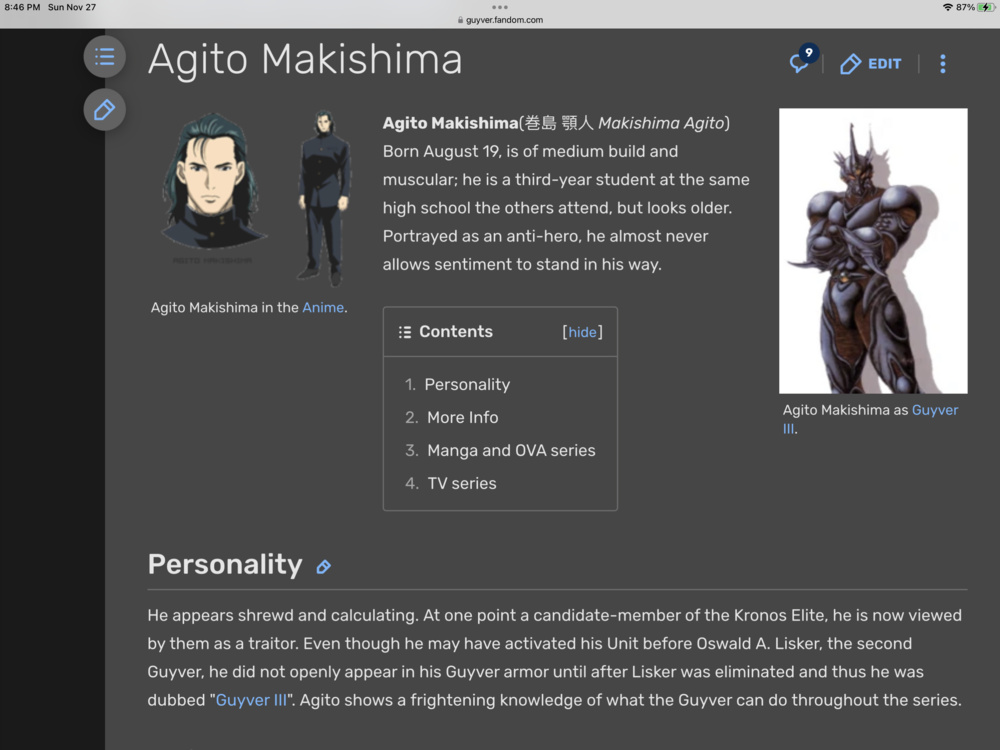Tap the three-dot multitasking control at top

coord(500,7)
